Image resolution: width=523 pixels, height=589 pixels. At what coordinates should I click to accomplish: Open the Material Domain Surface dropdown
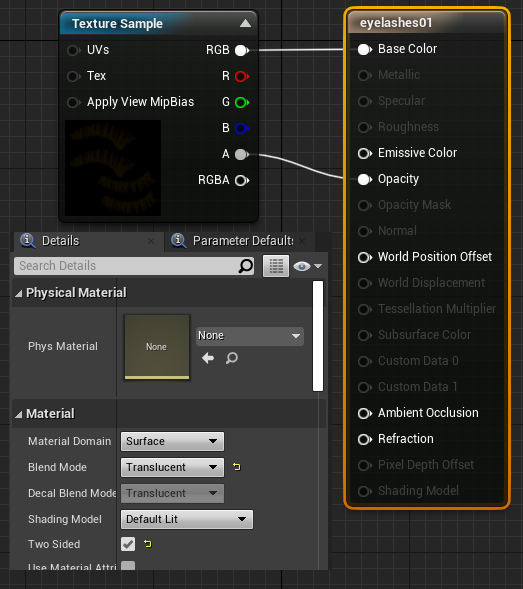tap(172, 441)
